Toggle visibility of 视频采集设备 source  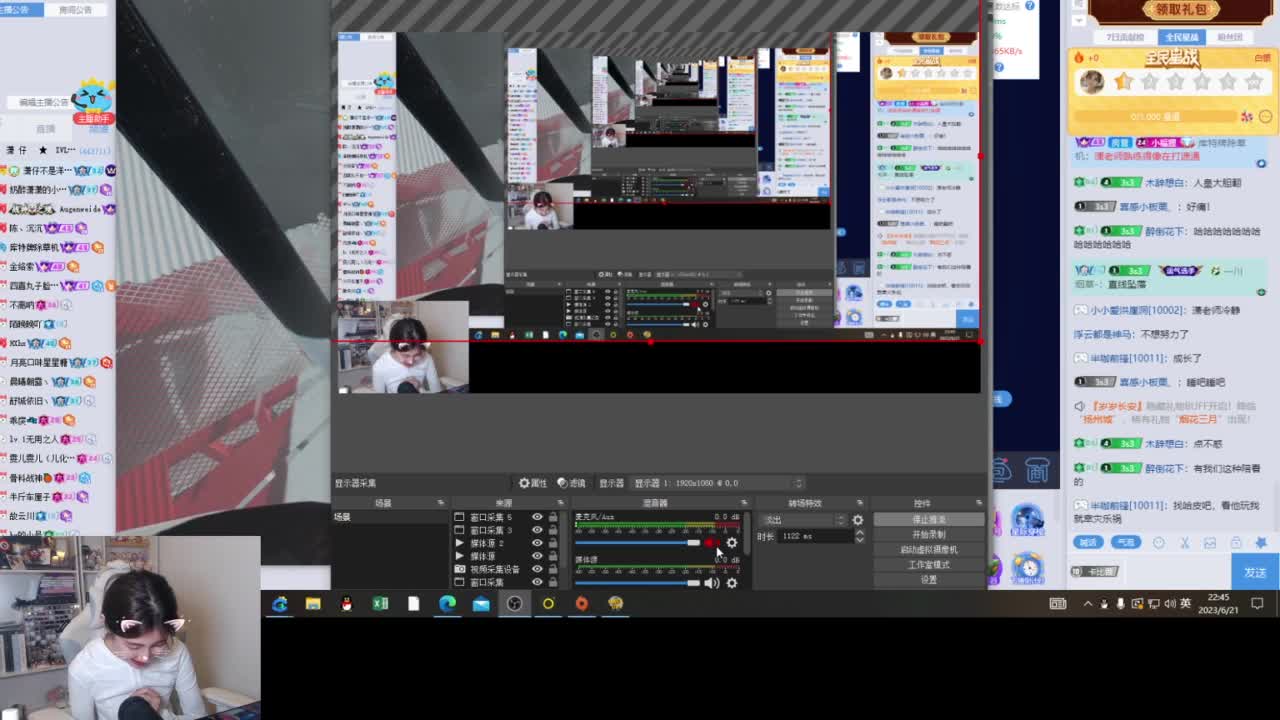pyautogui.click(x=537, y=569)
